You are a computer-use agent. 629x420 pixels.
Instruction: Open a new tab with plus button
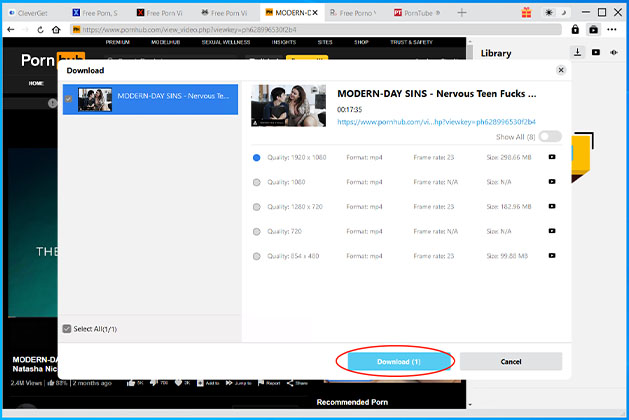[x=461, y=13]
